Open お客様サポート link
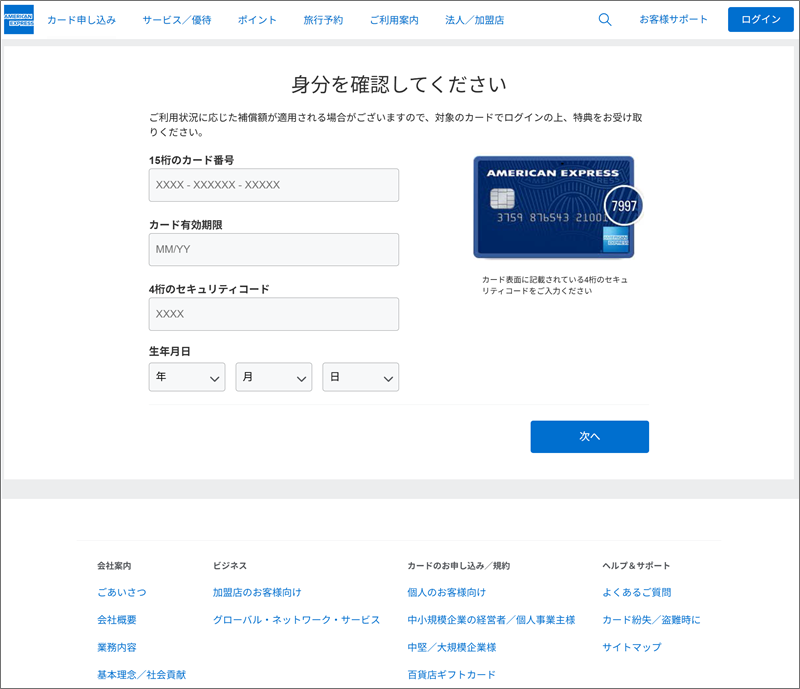Screen dimensions: 800x689 [673, 20]
